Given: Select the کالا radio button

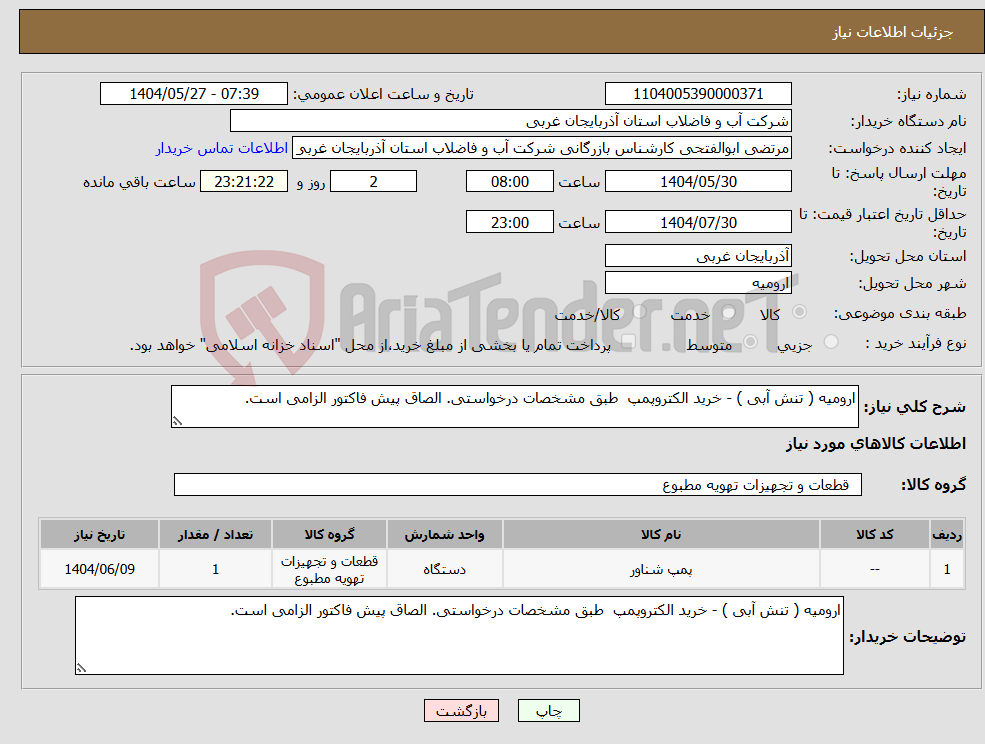Looking at the screenshot, I should (x=800, y=312).
